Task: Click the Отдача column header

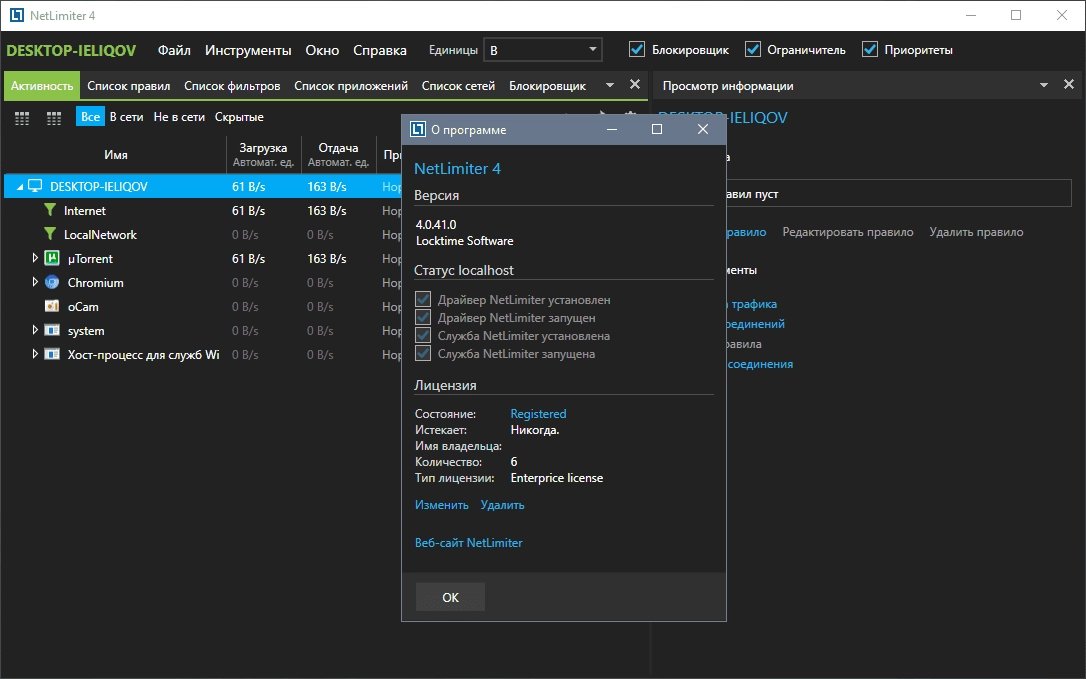Action: coord(338,155)
